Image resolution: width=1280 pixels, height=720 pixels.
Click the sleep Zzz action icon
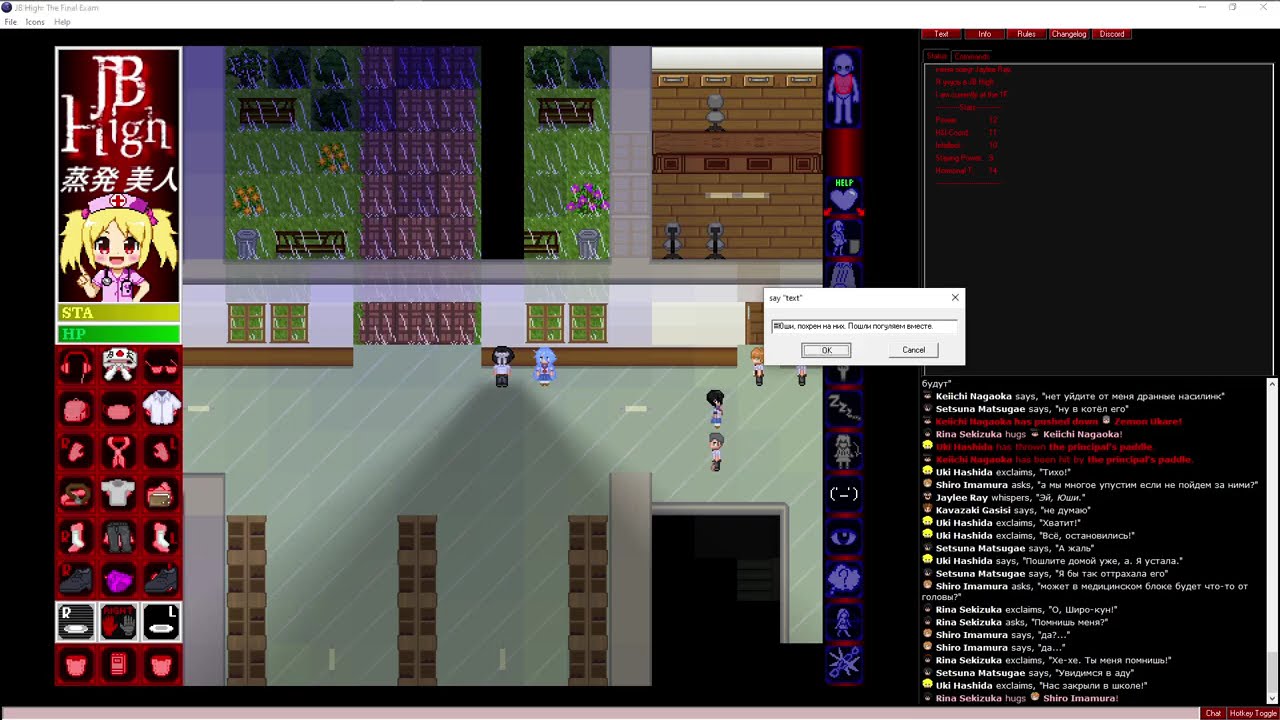pos(844,407)
